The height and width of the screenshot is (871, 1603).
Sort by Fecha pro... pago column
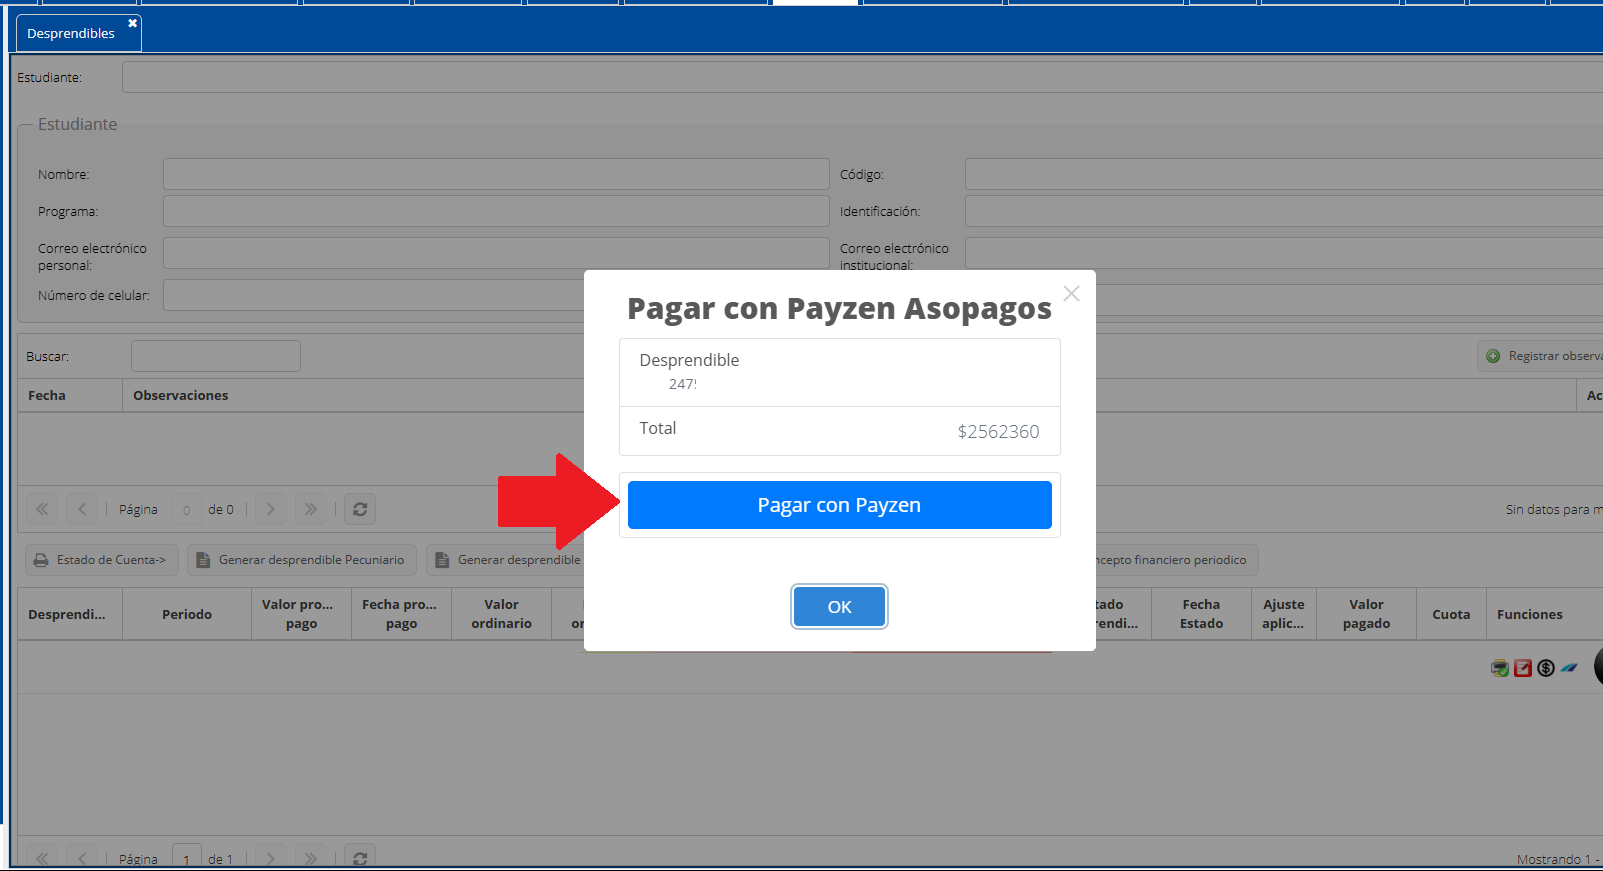[401, 614]
